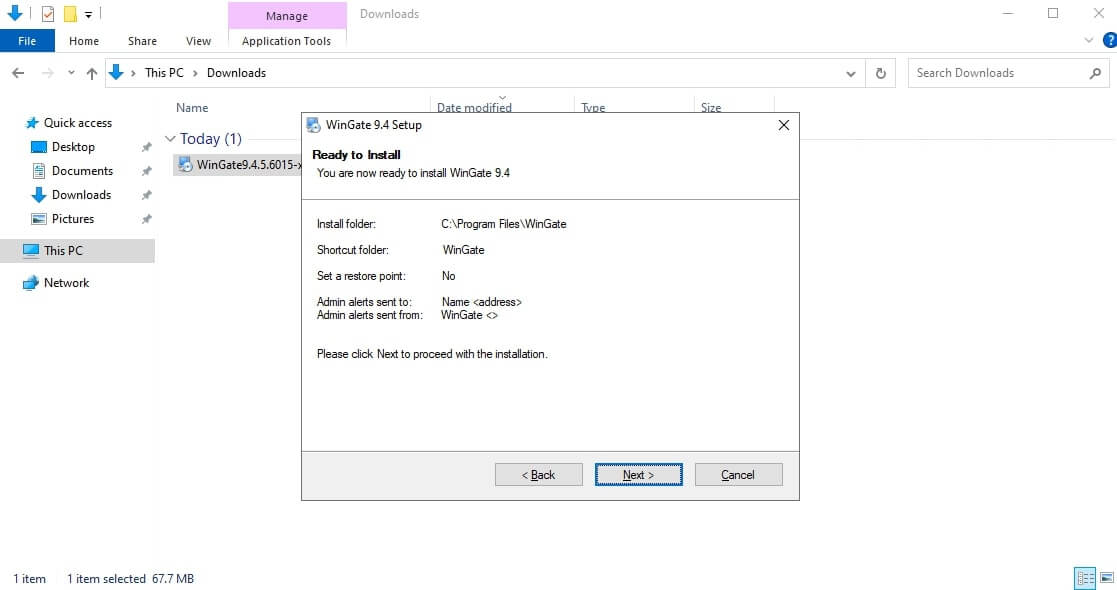Switch to large icons view in status bar
This screenshot has height=590, width=1117.
1106,578
